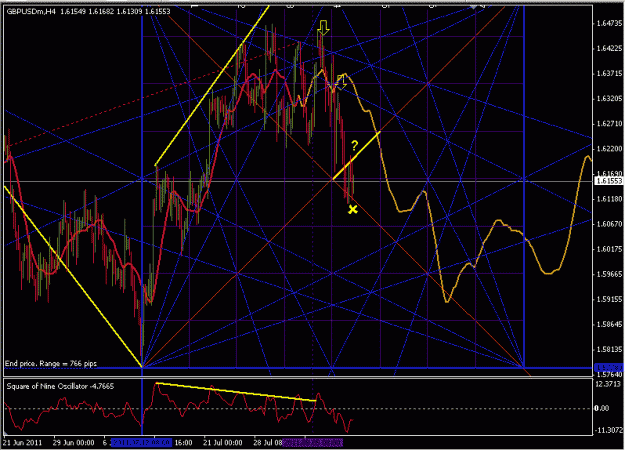Click the End price Range = 766 pips label
Viewport: 625px width, 450px height.
pos(51,364)
